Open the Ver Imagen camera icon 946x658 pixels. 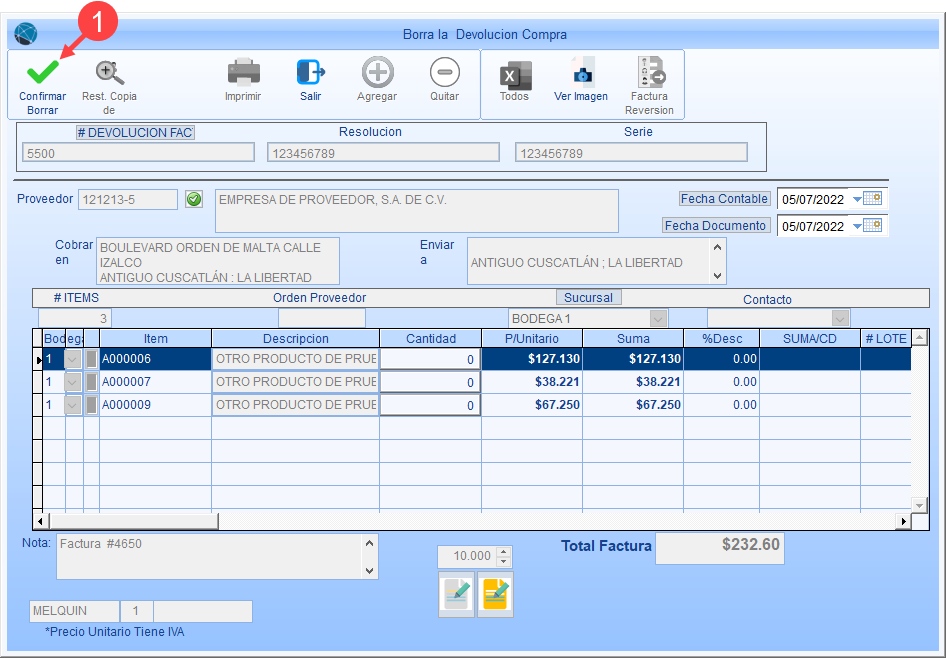pyautogui.click(x=582, y=73)
